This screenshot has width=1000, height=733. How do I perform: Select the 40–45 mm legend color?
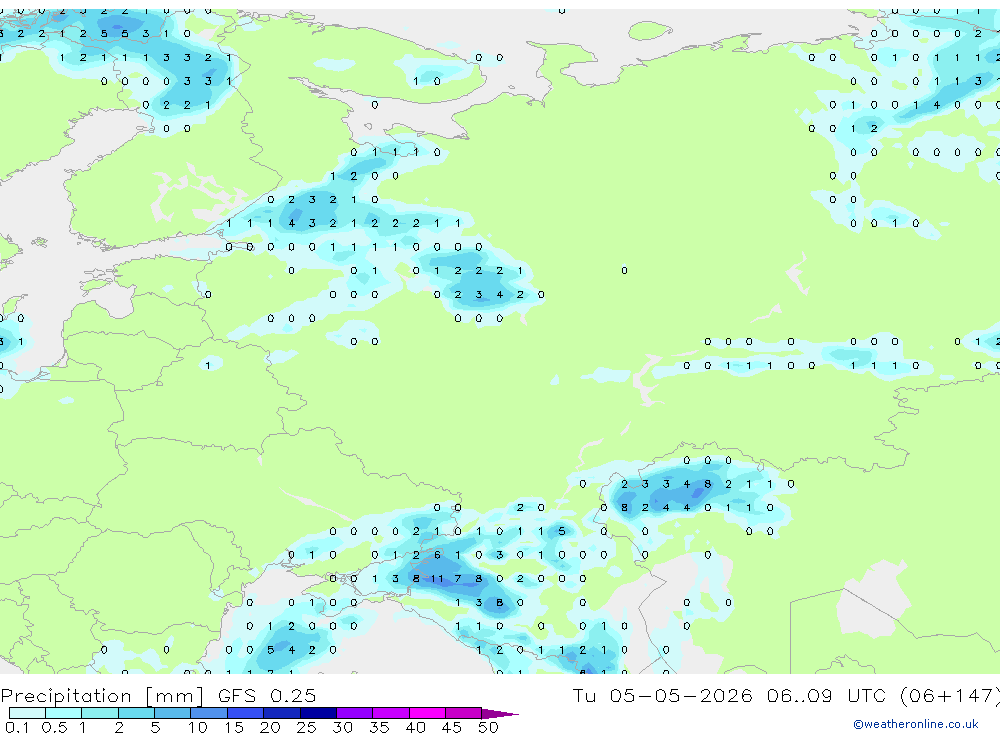[427, 713]
